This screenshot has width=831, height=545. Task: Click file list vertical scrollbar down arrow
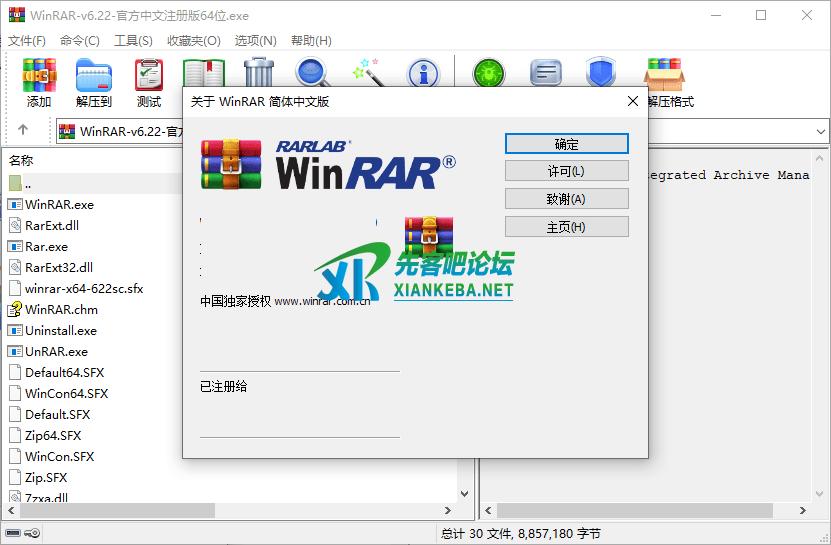464,494
